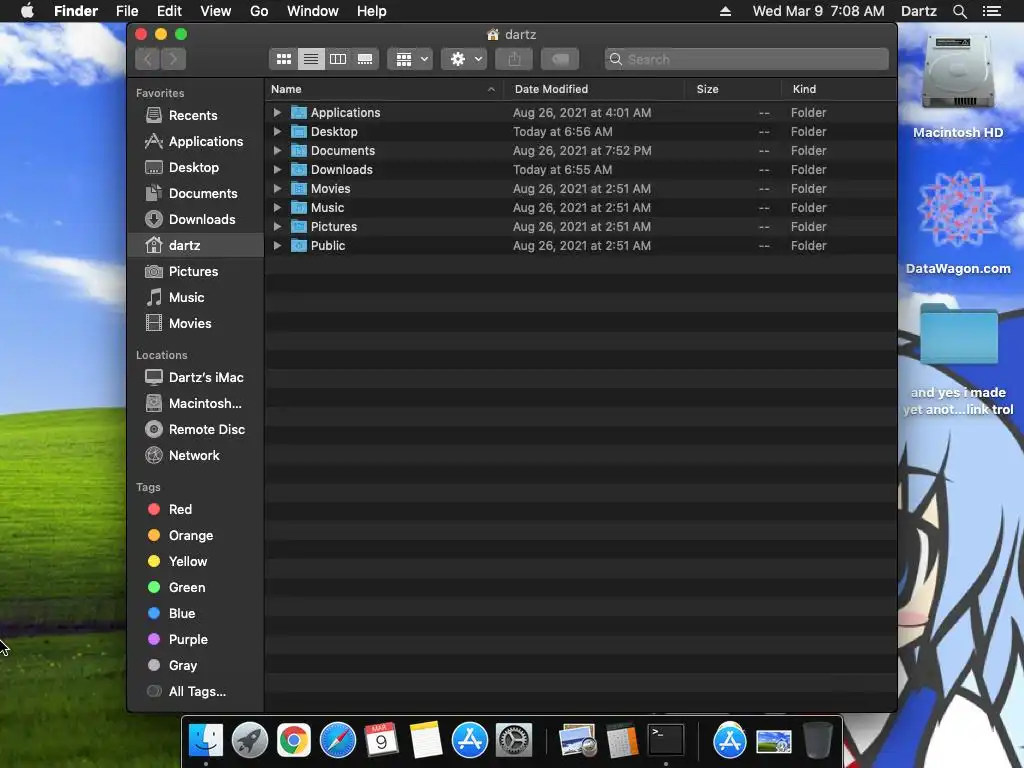
Task: Select Downloads in sidebar Favorites
Action: (x=195, y=219)
